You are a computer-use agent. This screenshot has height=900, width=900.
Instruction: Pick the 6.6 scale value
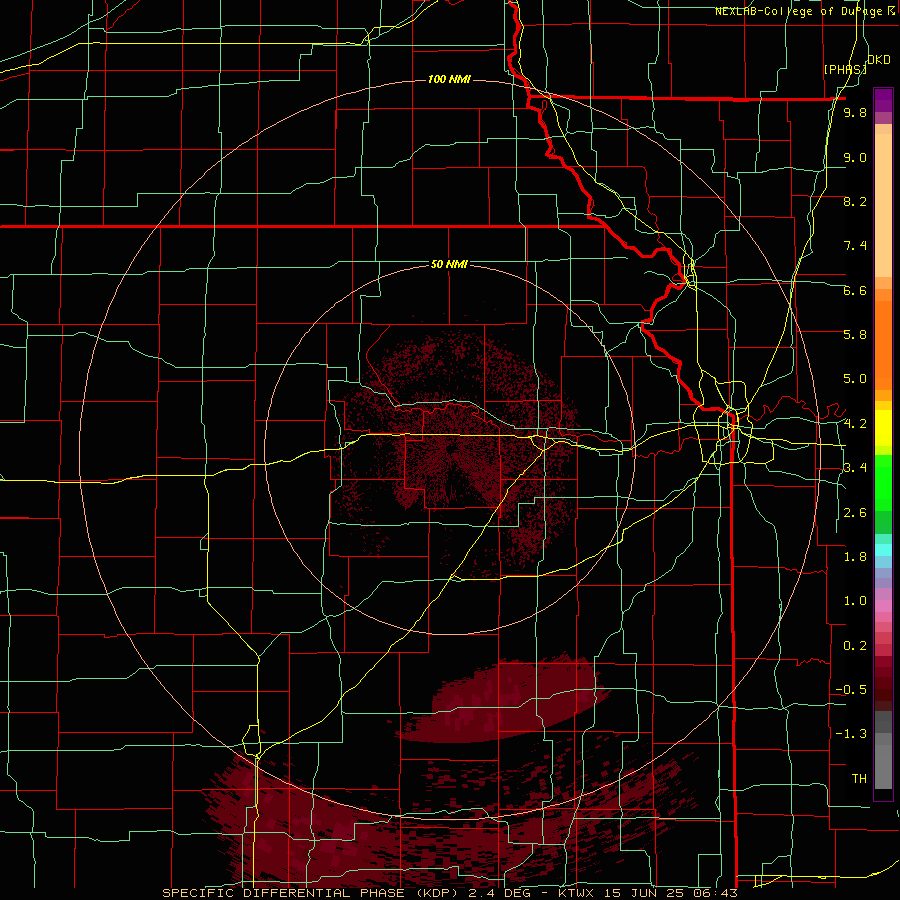[855, 290]
